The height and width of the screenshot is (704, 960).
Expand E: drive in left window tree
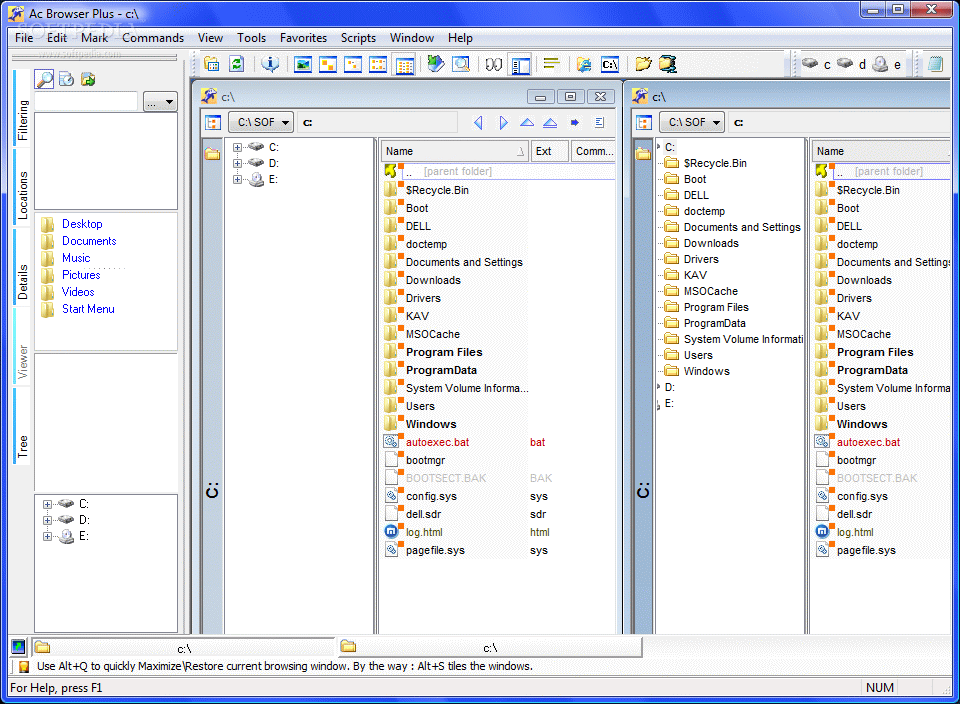237,179
